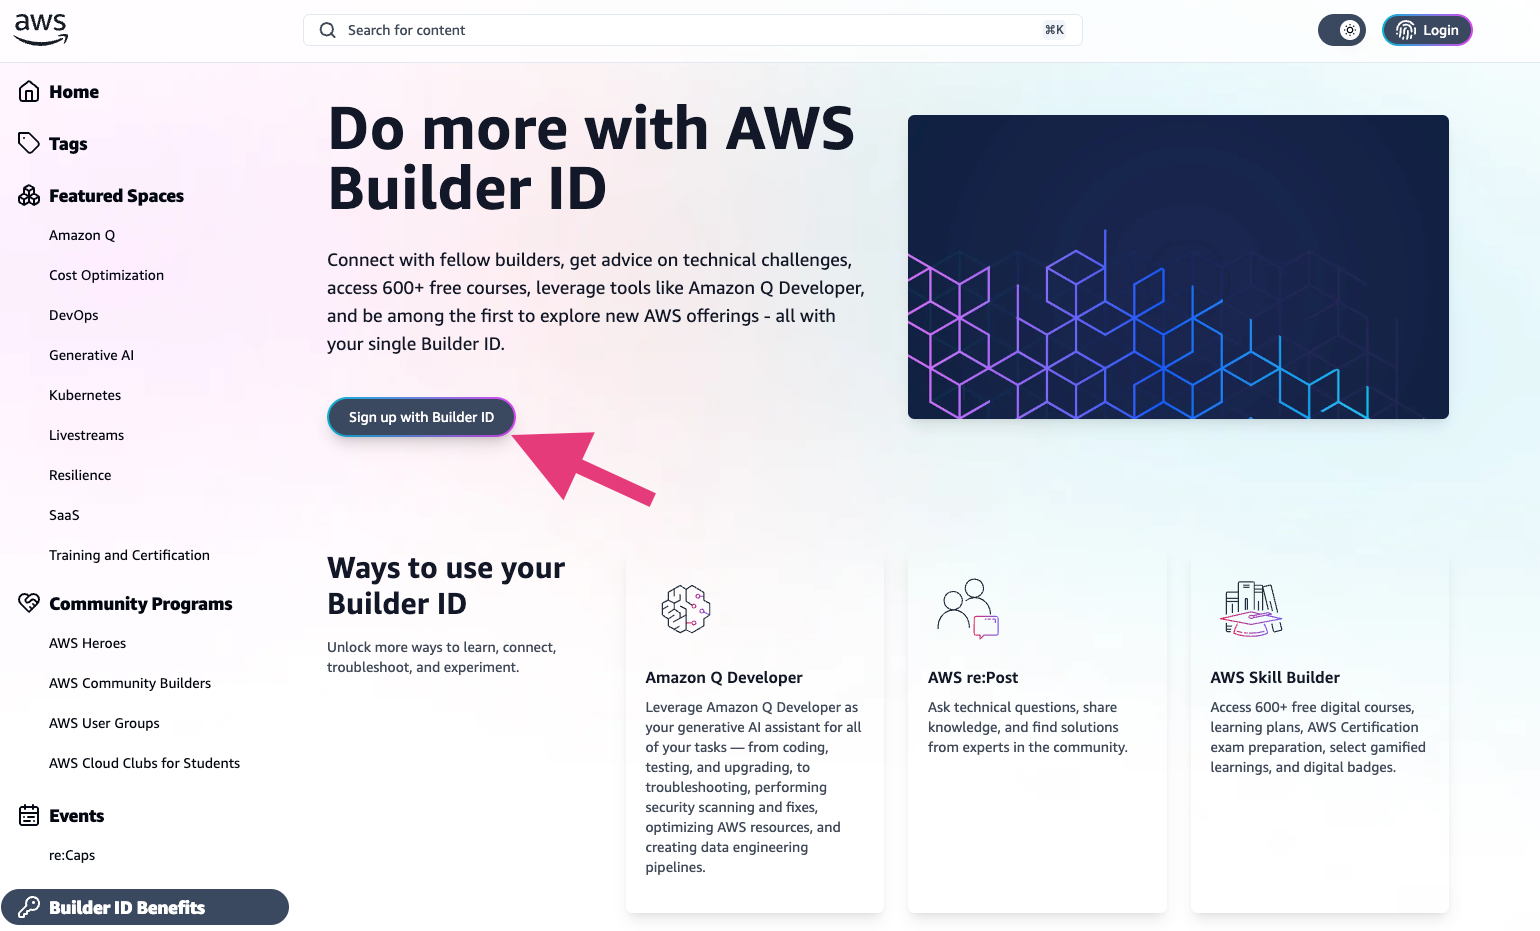The height and width of the screenshot is (931, 1540).
Task: Click 'Leverage Amazon Q Developer as' description
Action: (754, 787)
